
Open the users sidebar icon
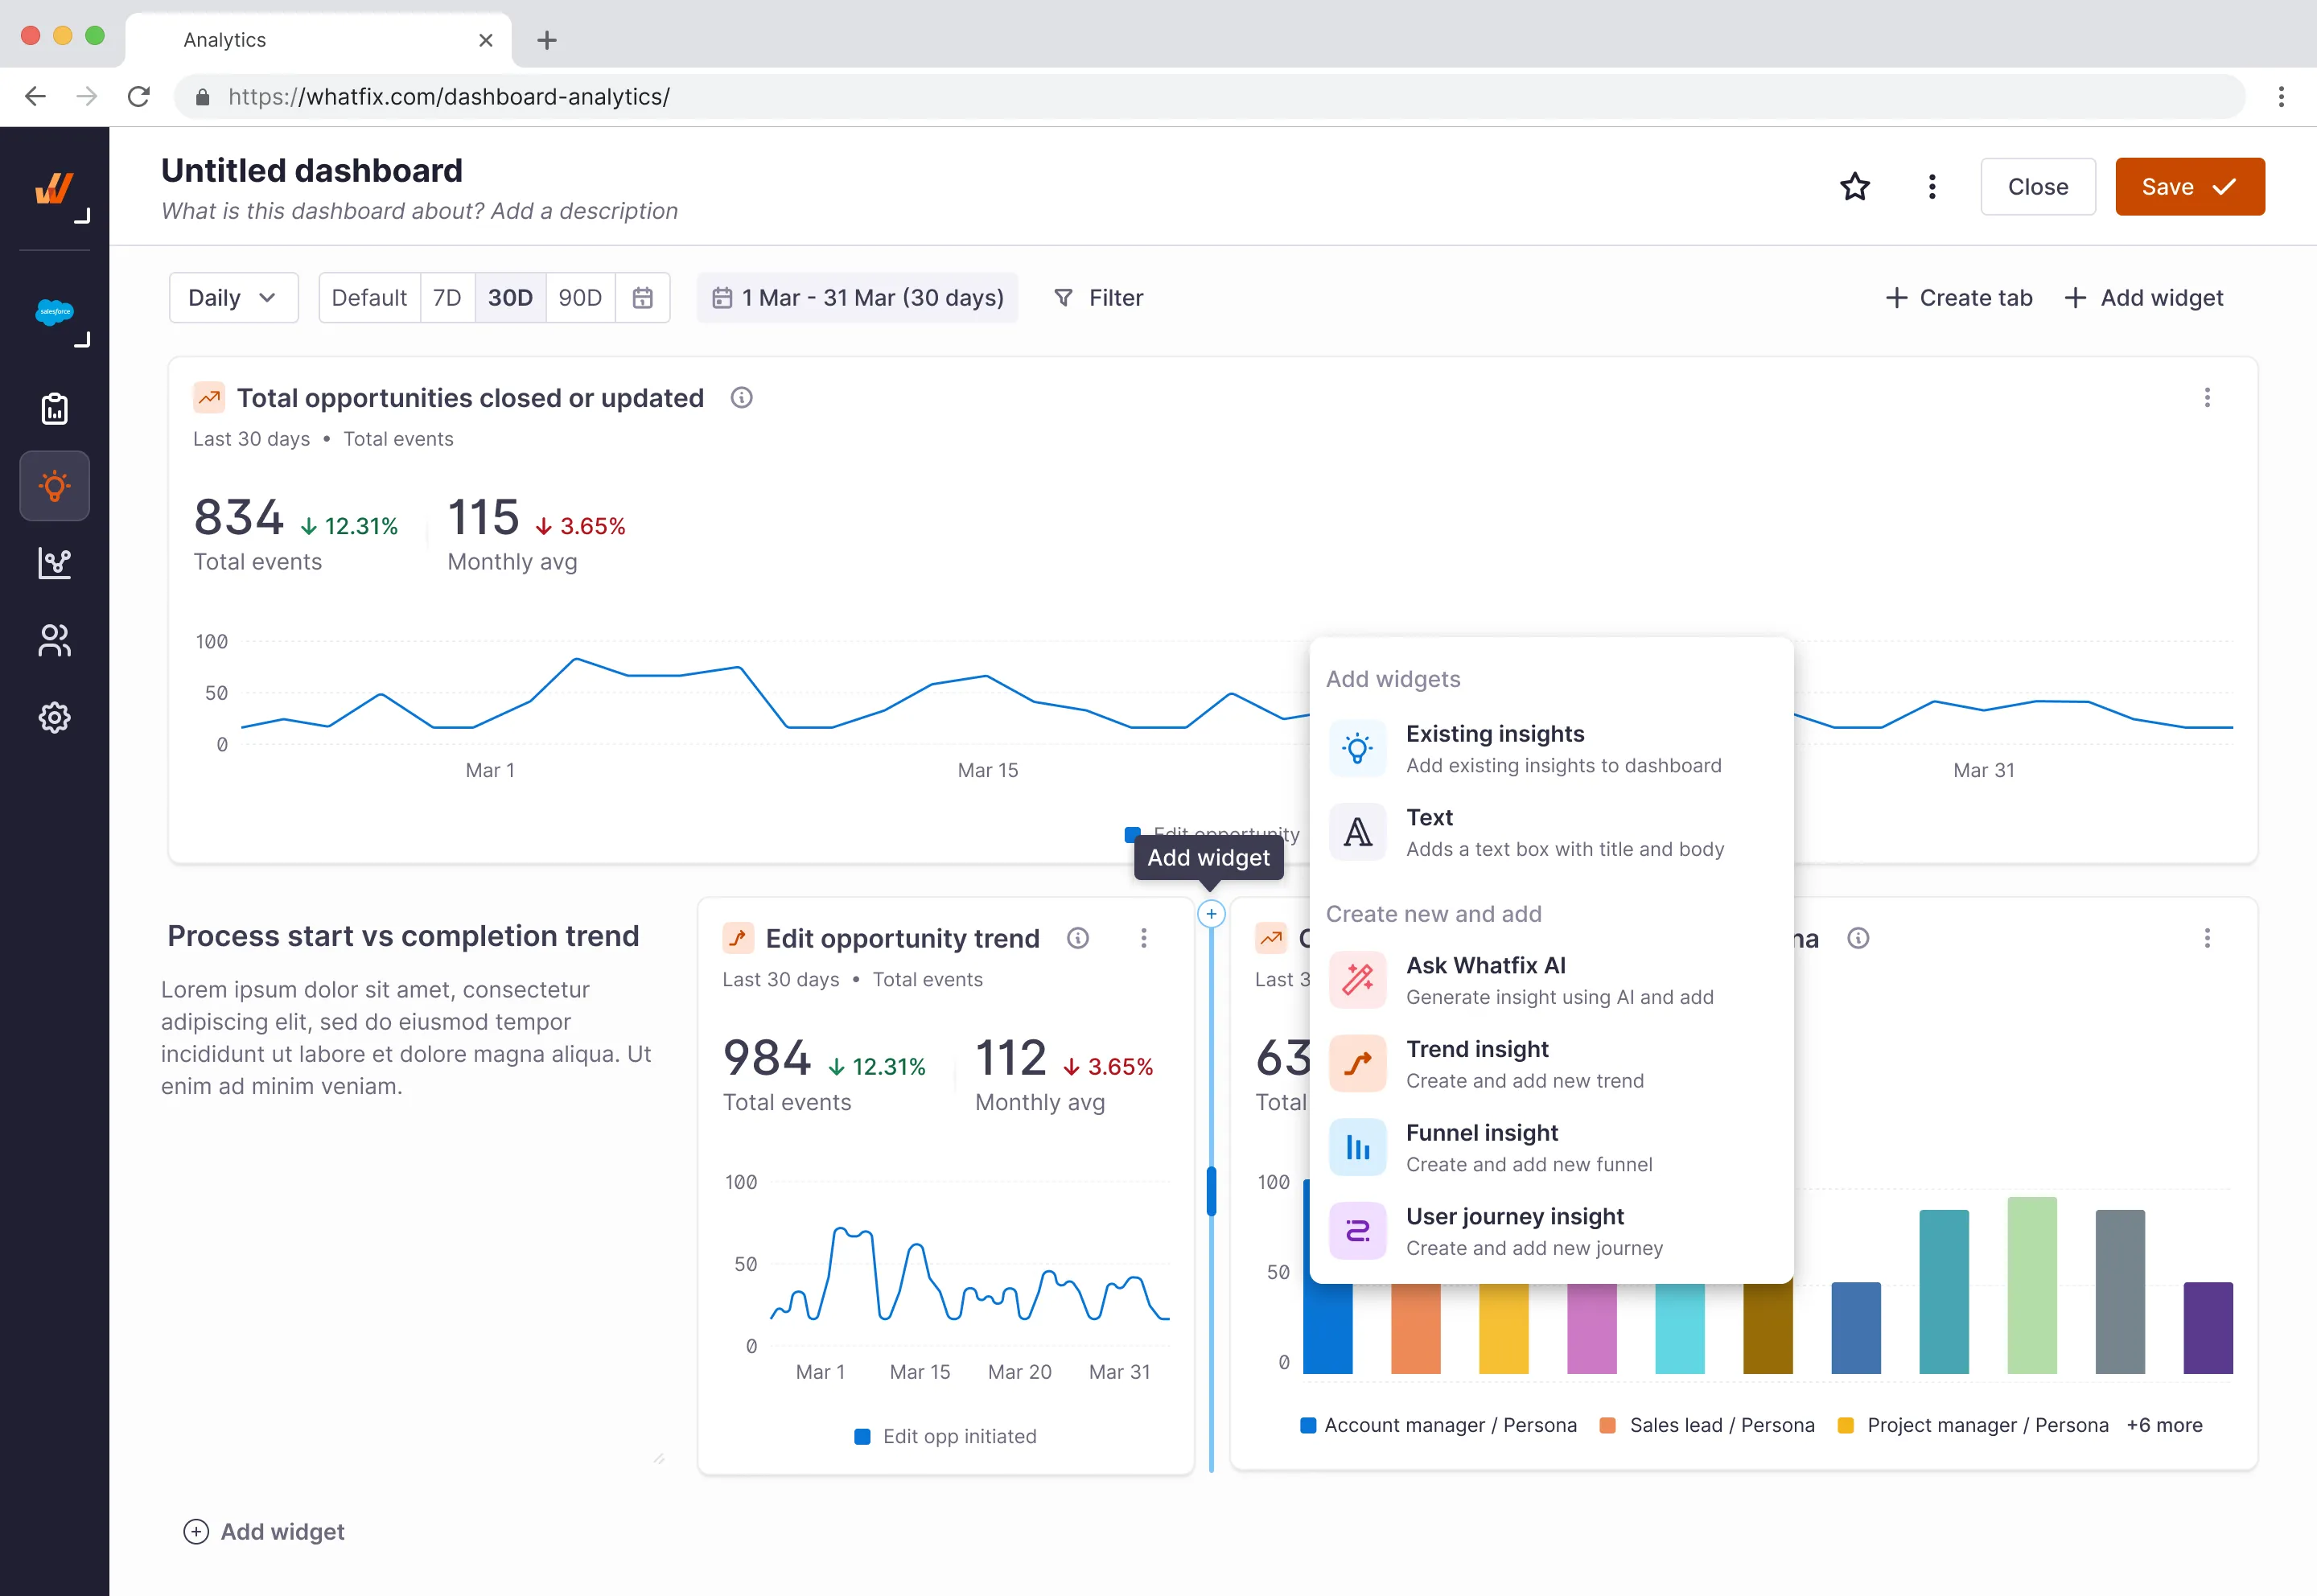click(x=54, y=641)
